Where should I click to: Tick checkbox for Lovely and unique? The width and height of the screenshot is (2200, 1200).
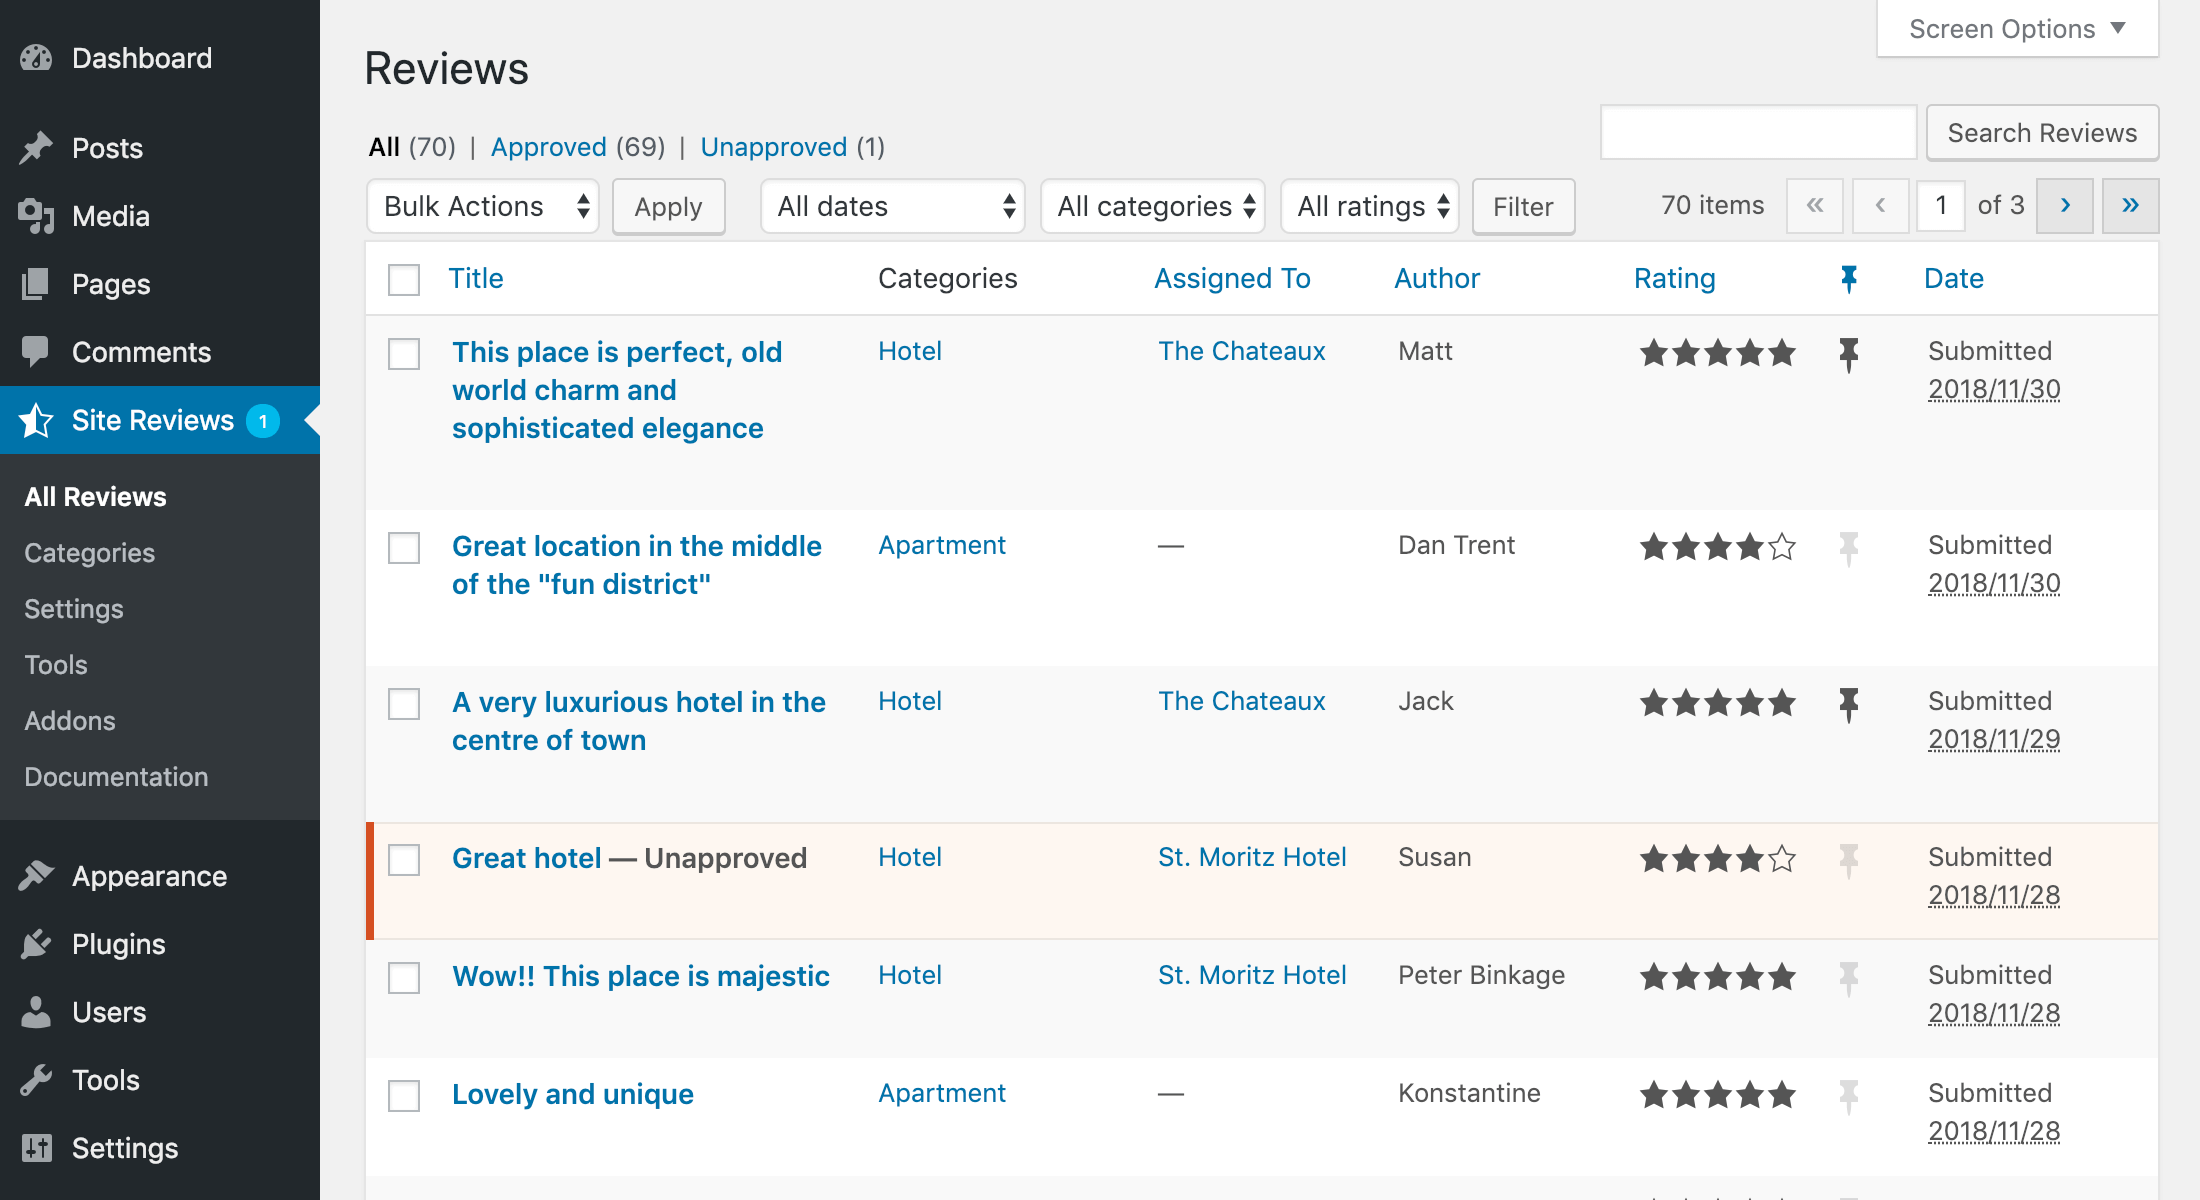click(404, 1096)
